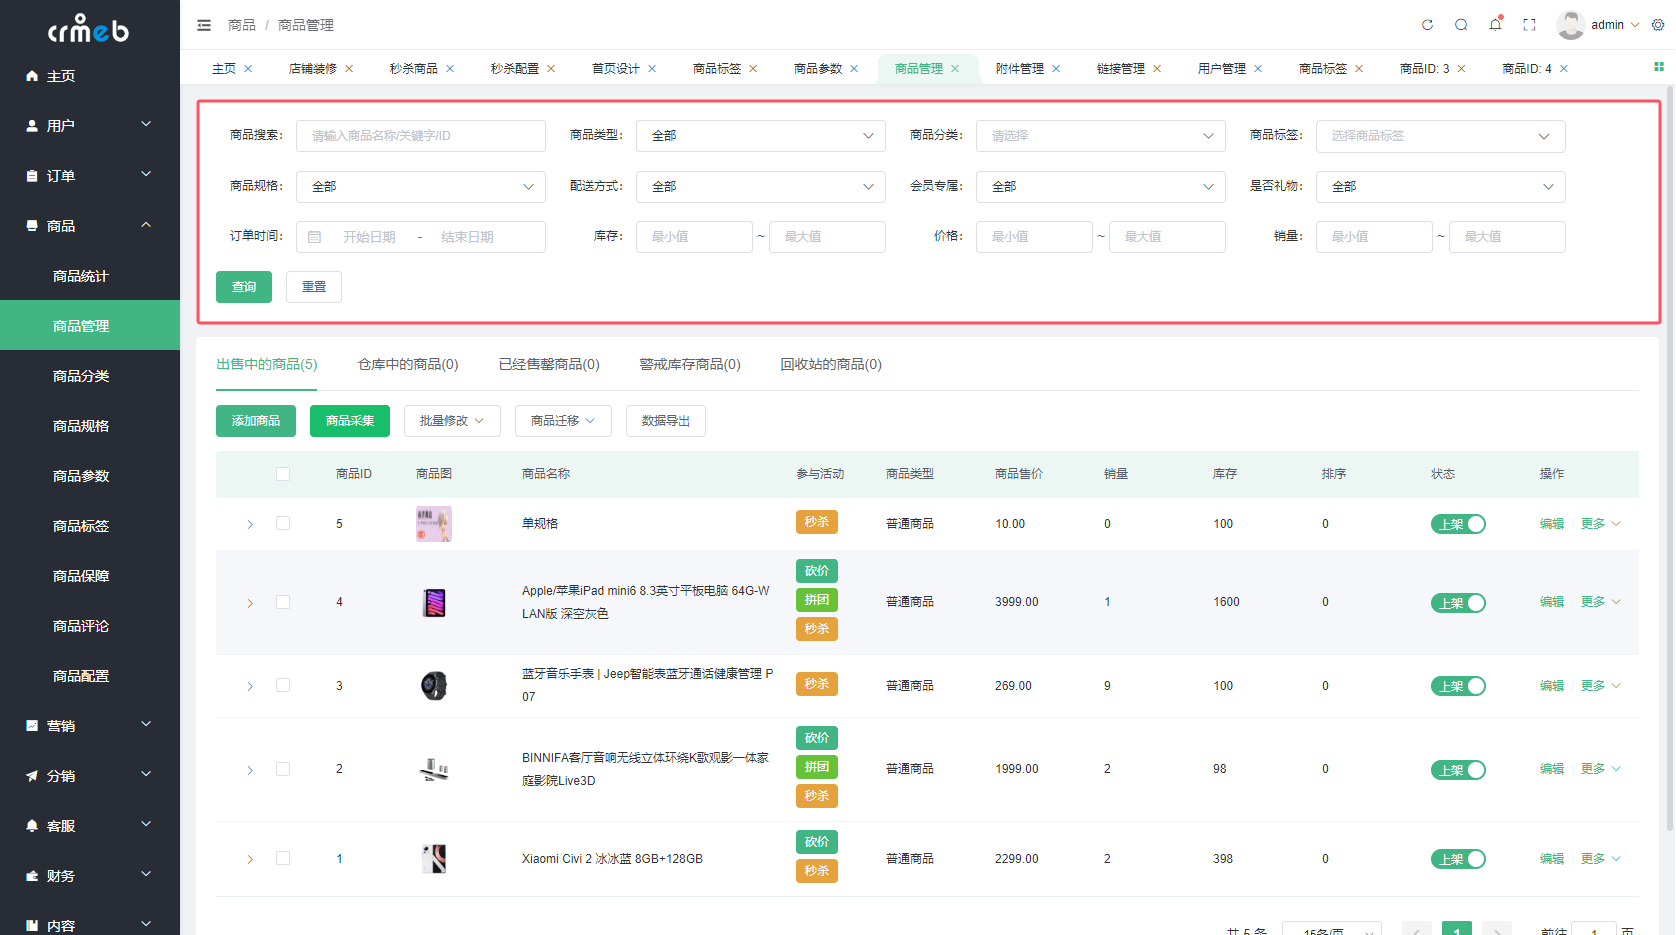1676x935 pixels.
Task: Click the iPad mini6 product thumbnail
Action: click(434, 603)
